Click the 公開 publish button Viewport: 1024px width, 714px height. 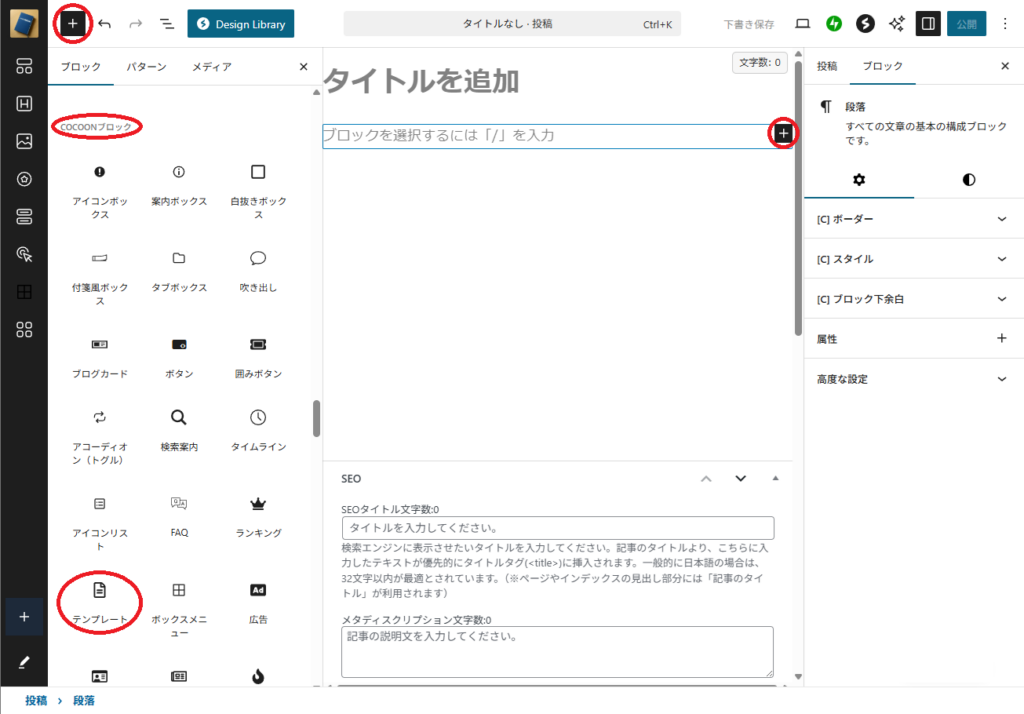pos(966,23)
